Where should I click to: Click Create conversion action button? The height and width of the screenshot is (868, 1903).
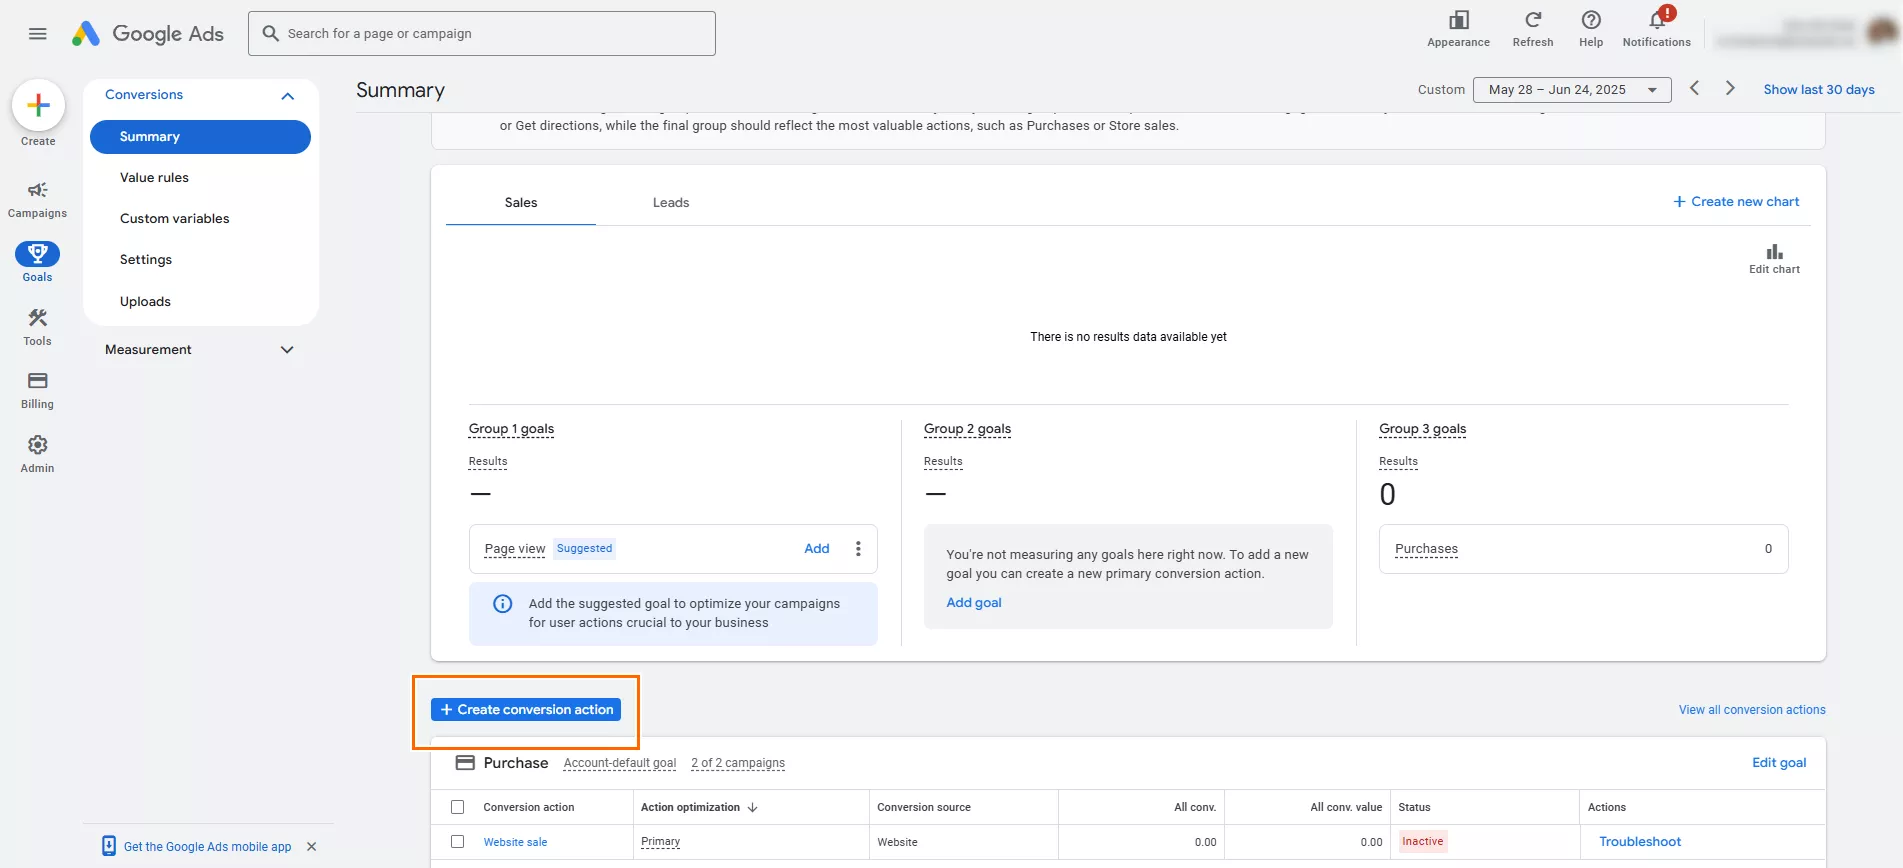point(526,710)
